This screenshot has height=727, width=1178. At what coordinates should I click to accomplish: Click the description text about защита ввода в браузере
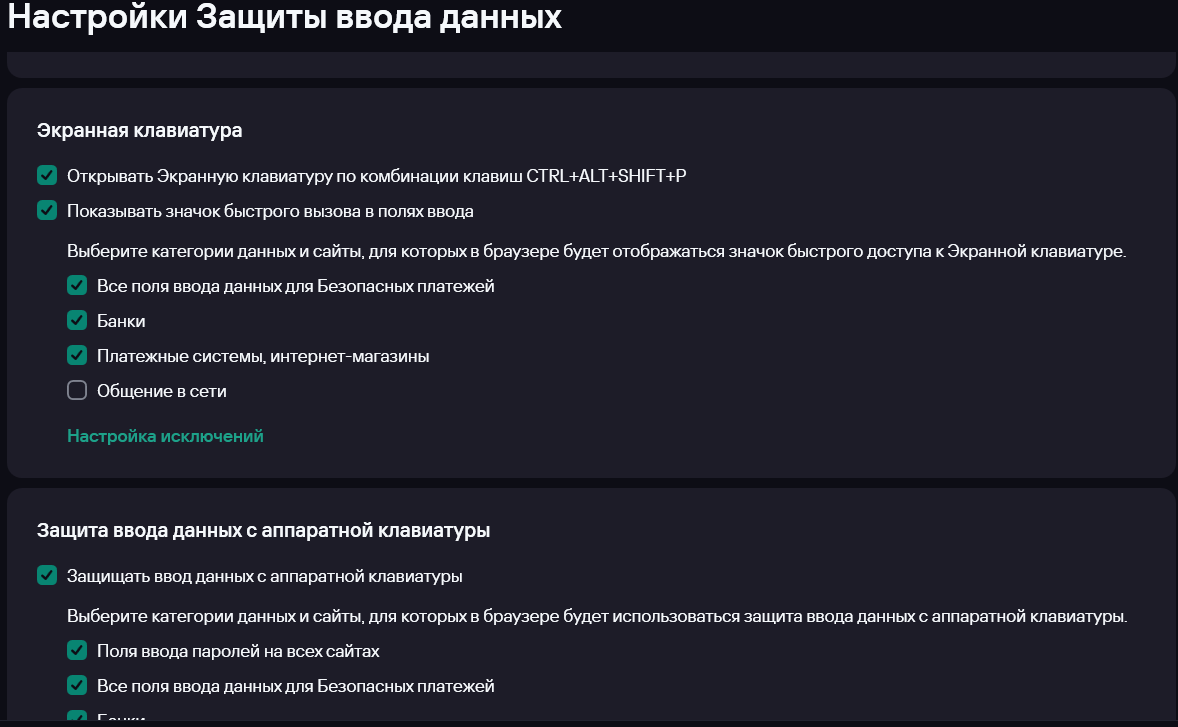click(596, 616)
